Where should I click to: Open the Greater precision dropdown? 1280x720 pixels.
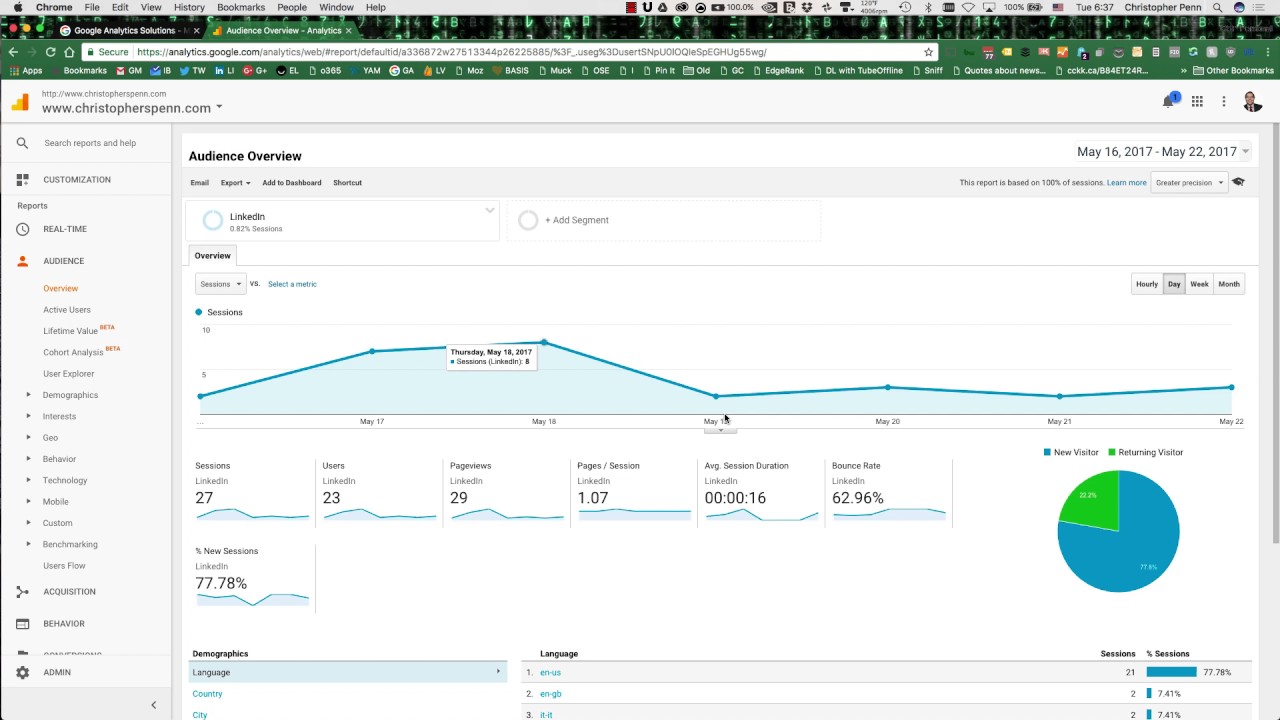(x=1189, y=183)
